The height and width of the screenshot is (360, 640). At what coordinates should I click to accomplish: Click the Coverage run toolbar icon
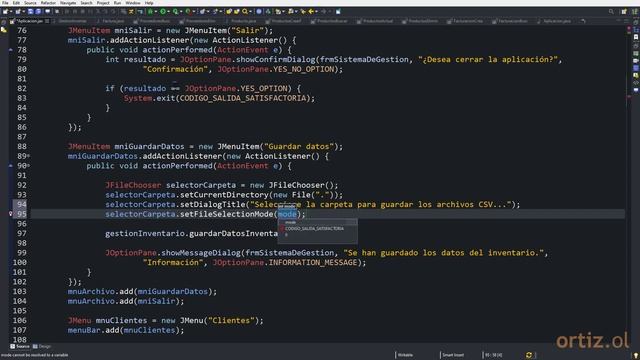click(x=175, y=11)
